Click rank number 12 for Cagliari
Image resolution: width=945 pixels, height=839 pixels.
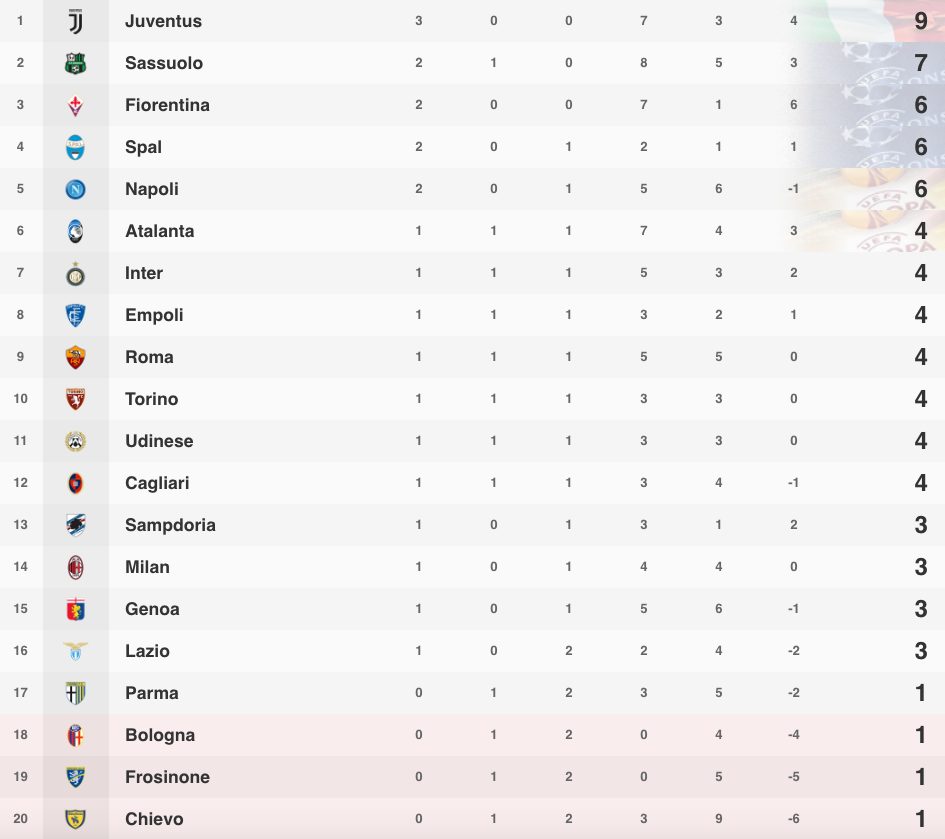pyautogui.click(x=20, y=483)
